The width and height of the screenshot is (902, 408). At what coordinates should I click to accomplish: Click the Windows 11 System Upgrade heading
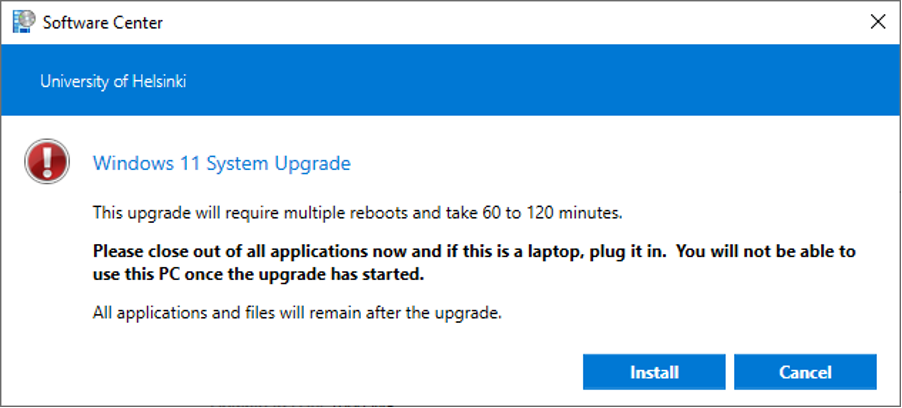222,163
